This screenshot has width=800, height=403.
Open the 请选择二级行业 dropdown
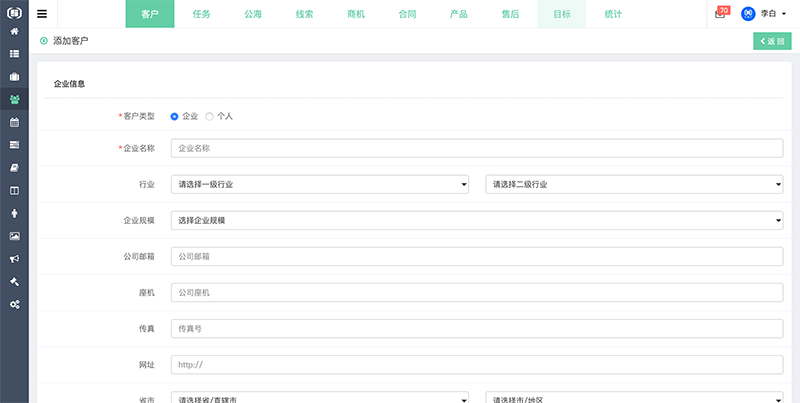coord(633,184)
